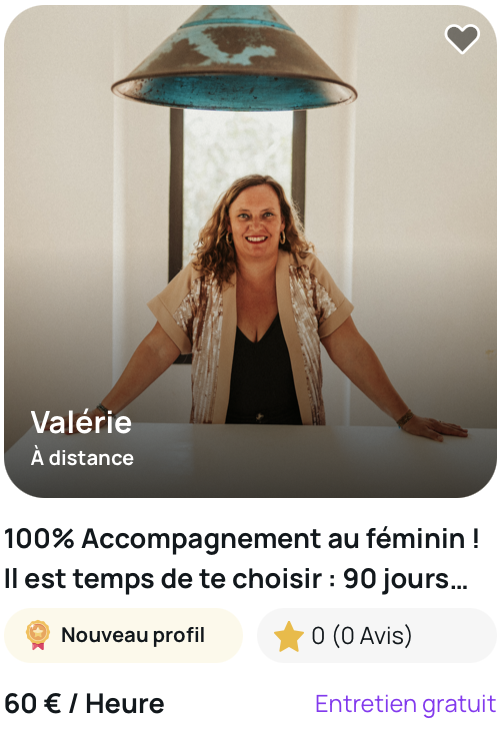The width and height of the screenshot is (502, 738).
Task: Click the word gratuit in the purple link
Action: tap(459, 705)
